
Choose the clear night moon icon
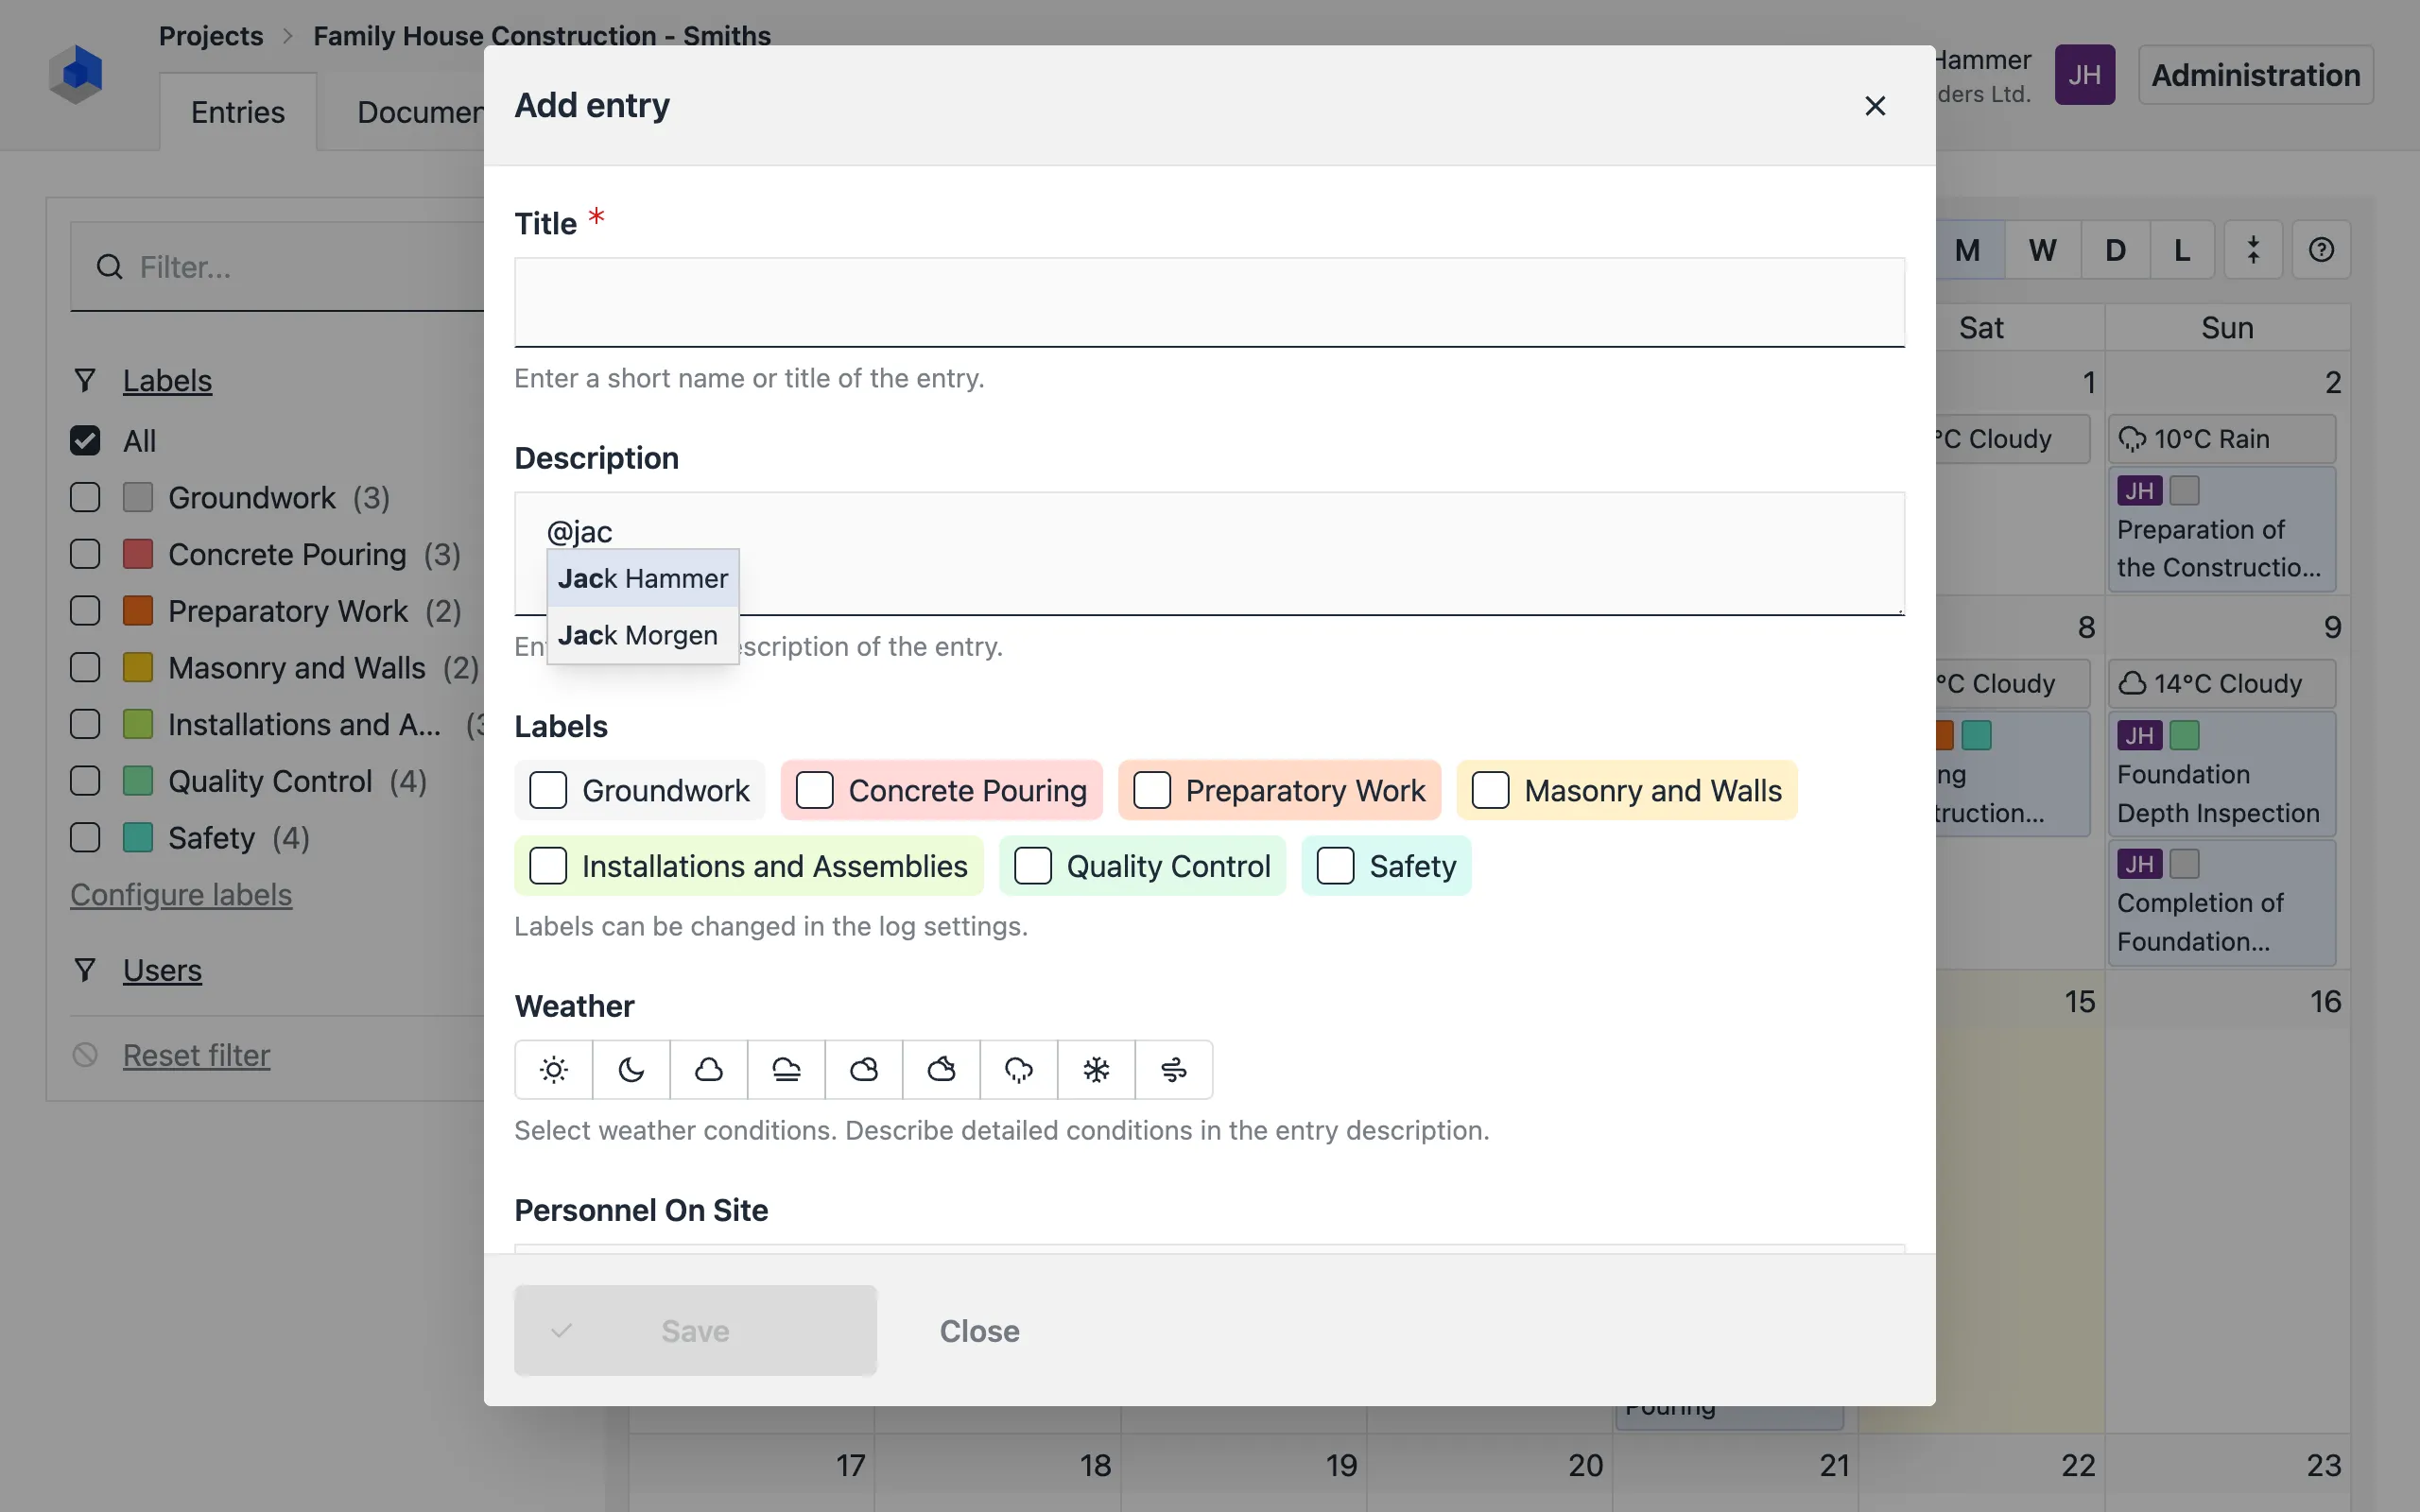pyautogui.click(x=631, y=1070)
